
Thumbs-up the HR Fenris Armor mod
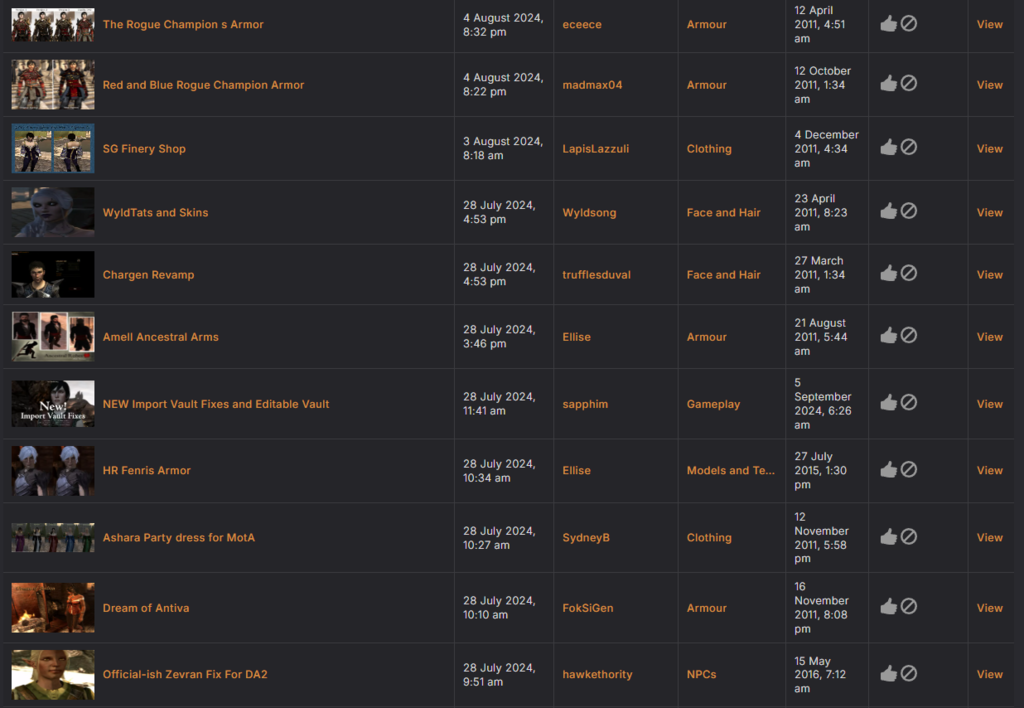pyautogui.click(x=888, y=469)
